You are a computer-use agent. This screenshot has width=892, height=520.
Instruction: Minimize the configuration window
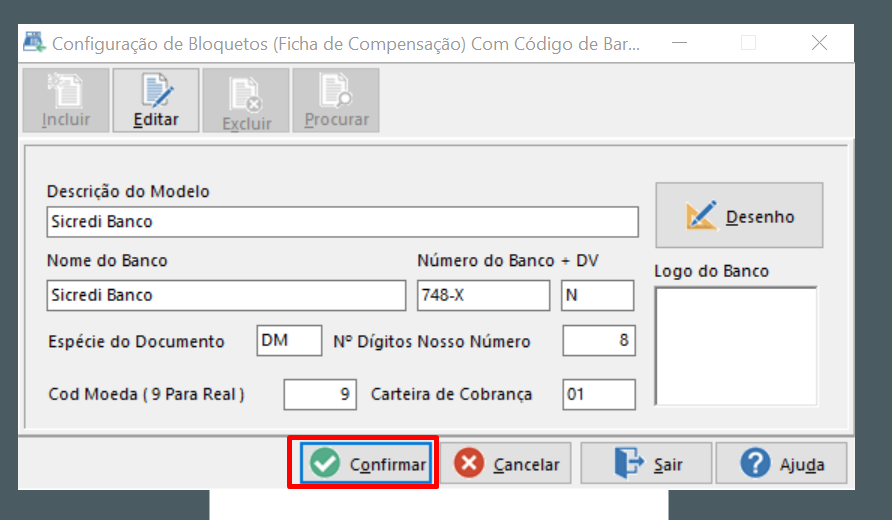coord(679,43)
